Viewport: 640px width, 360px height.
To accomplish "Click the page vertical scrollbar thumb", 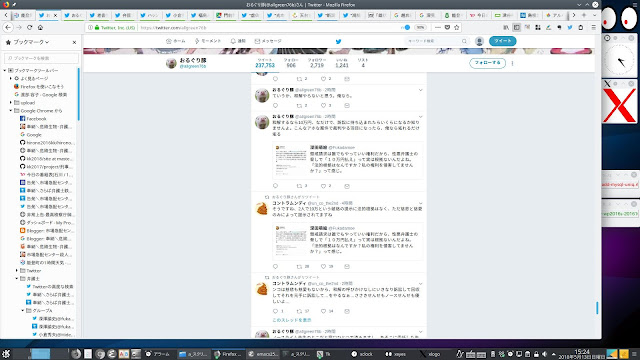I will point(597,308).
